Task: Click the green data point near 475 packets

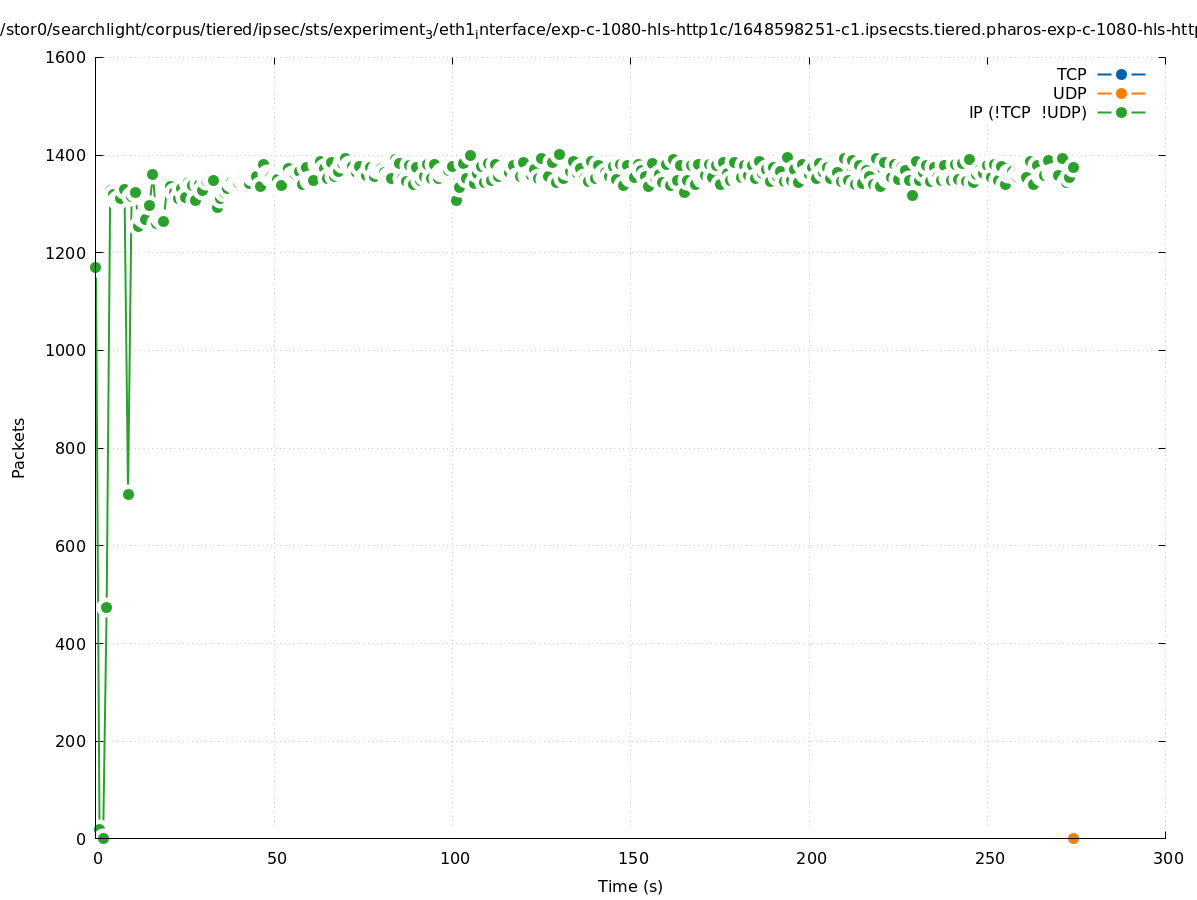Action: 106,607
